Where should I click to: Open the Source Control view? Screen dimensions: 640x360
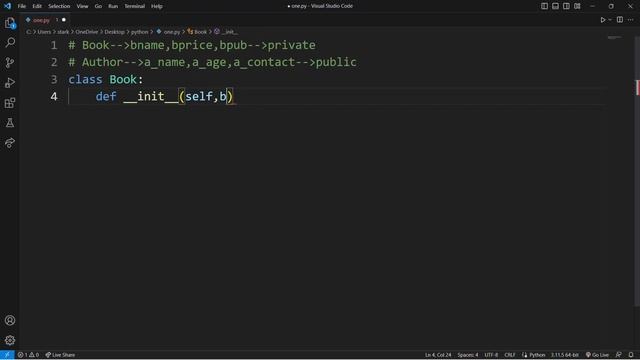(10, 62)
